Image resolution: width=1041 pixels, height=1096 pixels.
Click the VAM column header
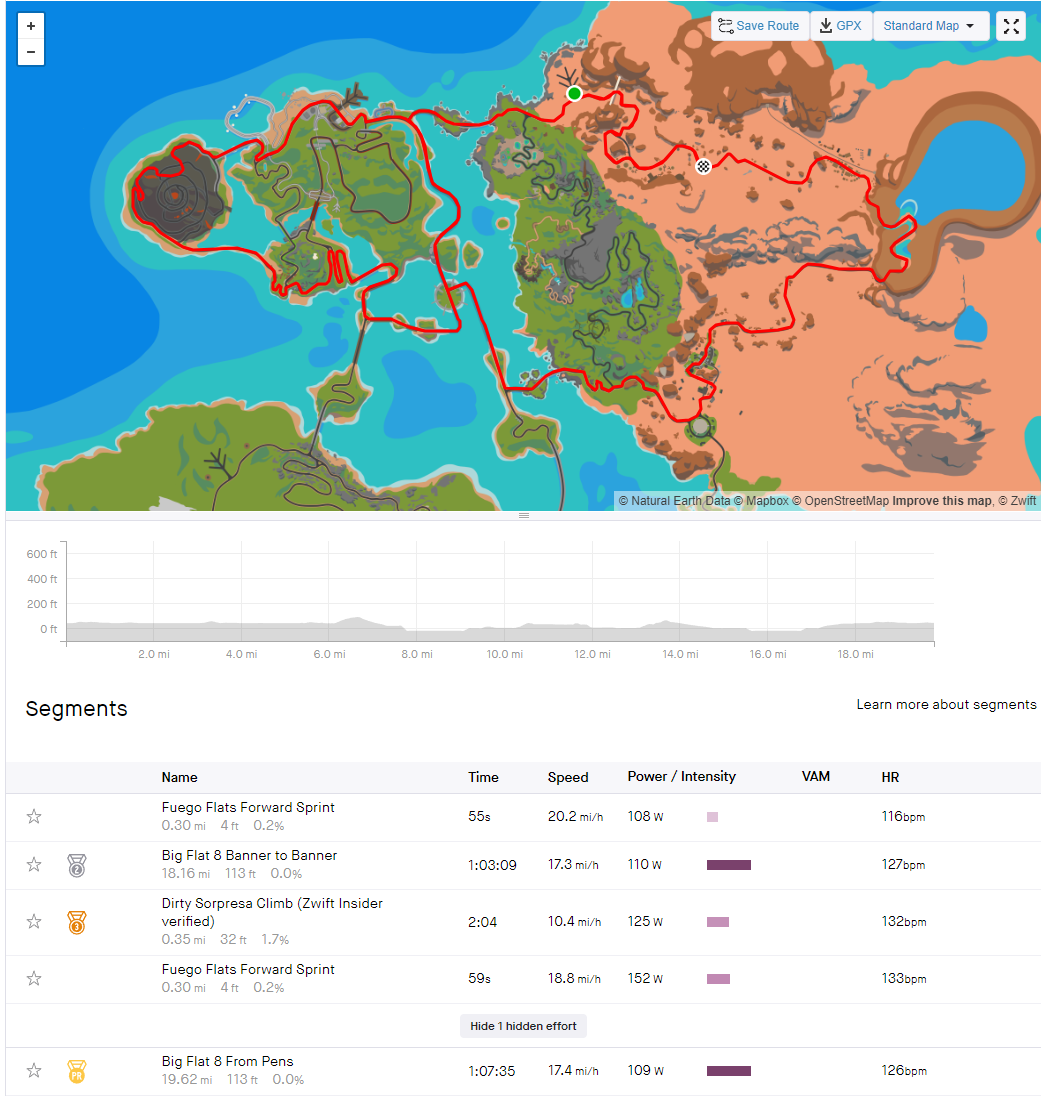tap(815, 777)
